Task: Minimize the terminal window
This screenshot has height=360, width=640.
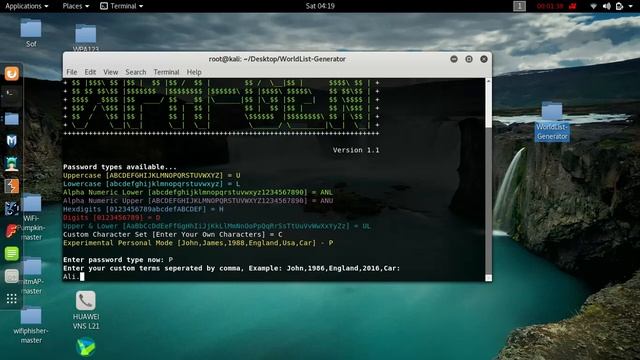Action: [454, 59]
